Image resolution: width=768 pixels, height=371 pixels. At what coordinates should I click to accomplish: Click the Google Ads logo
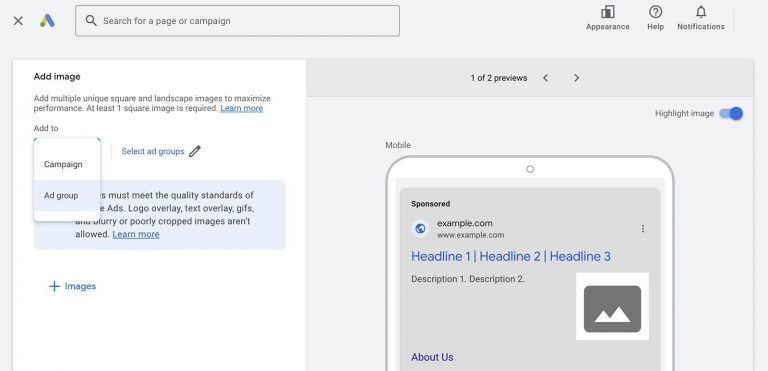pos(48,21)
